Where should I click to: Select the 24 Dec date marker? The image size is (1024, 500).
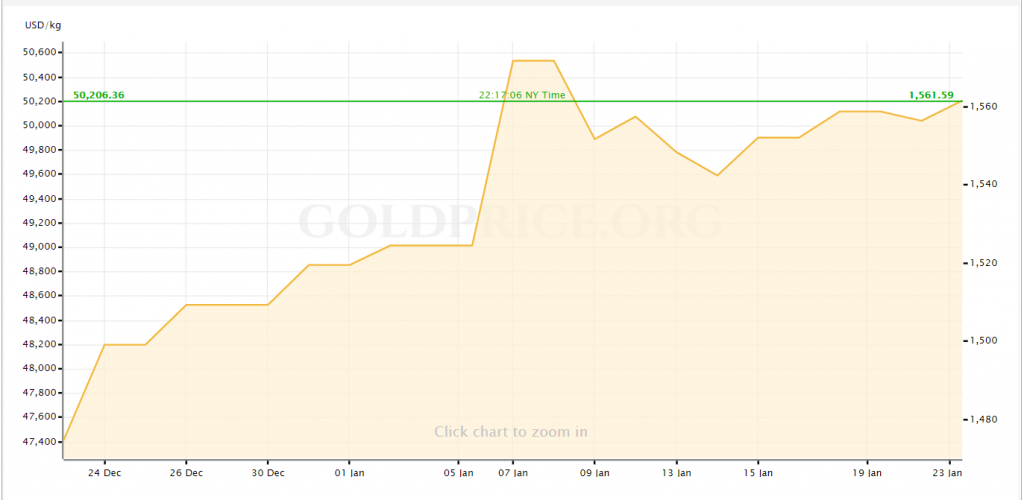coord(105,472)
